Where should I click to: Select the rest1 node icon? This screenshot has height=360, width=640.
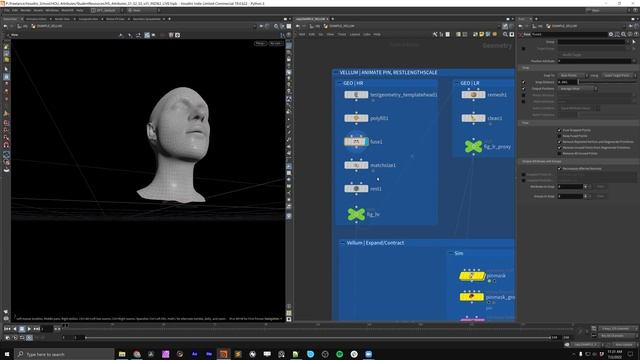point(356,189)
